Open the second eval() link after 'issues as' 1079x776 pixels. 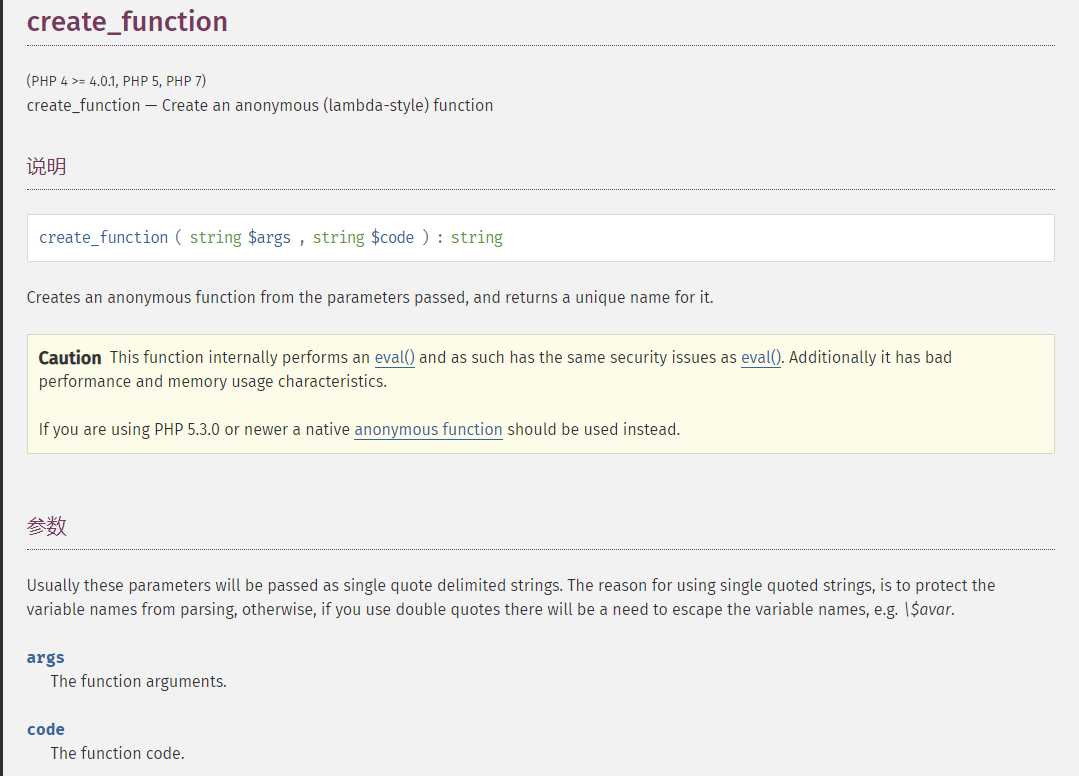[760, 357]
